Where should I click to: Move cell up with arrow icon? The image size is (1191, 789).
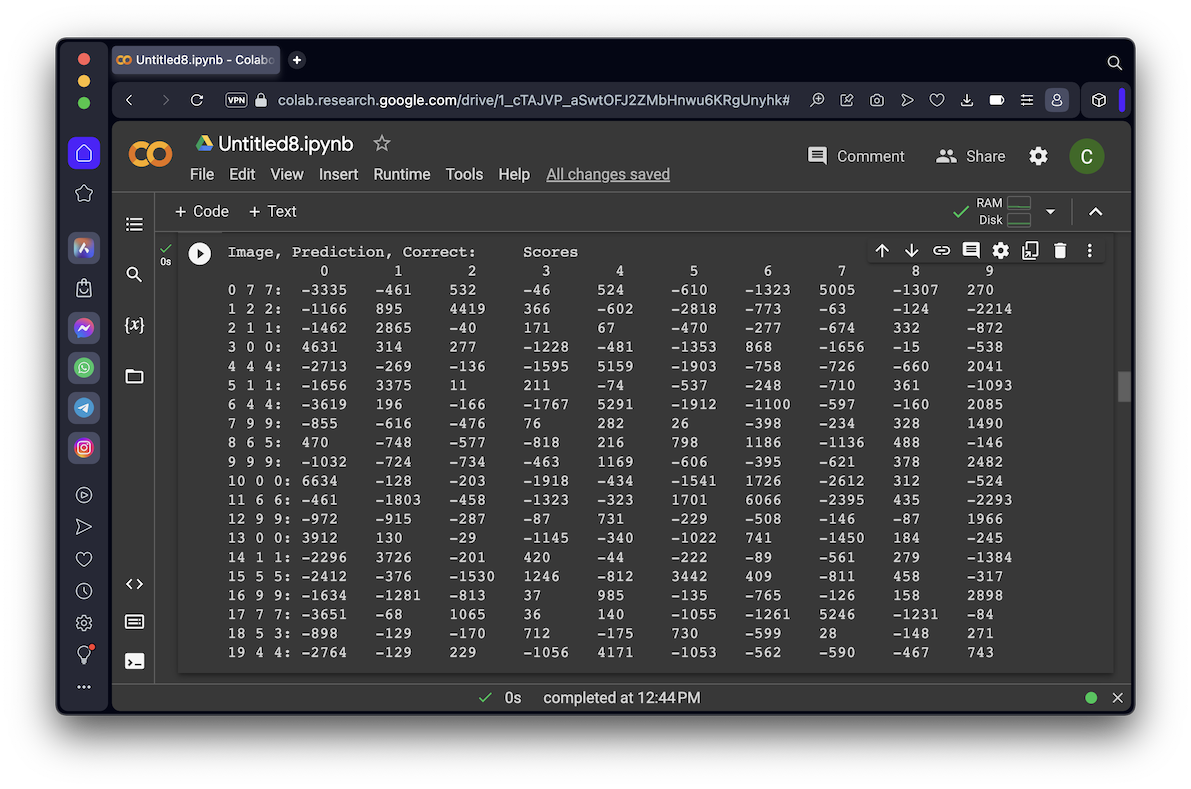[882, 251]
